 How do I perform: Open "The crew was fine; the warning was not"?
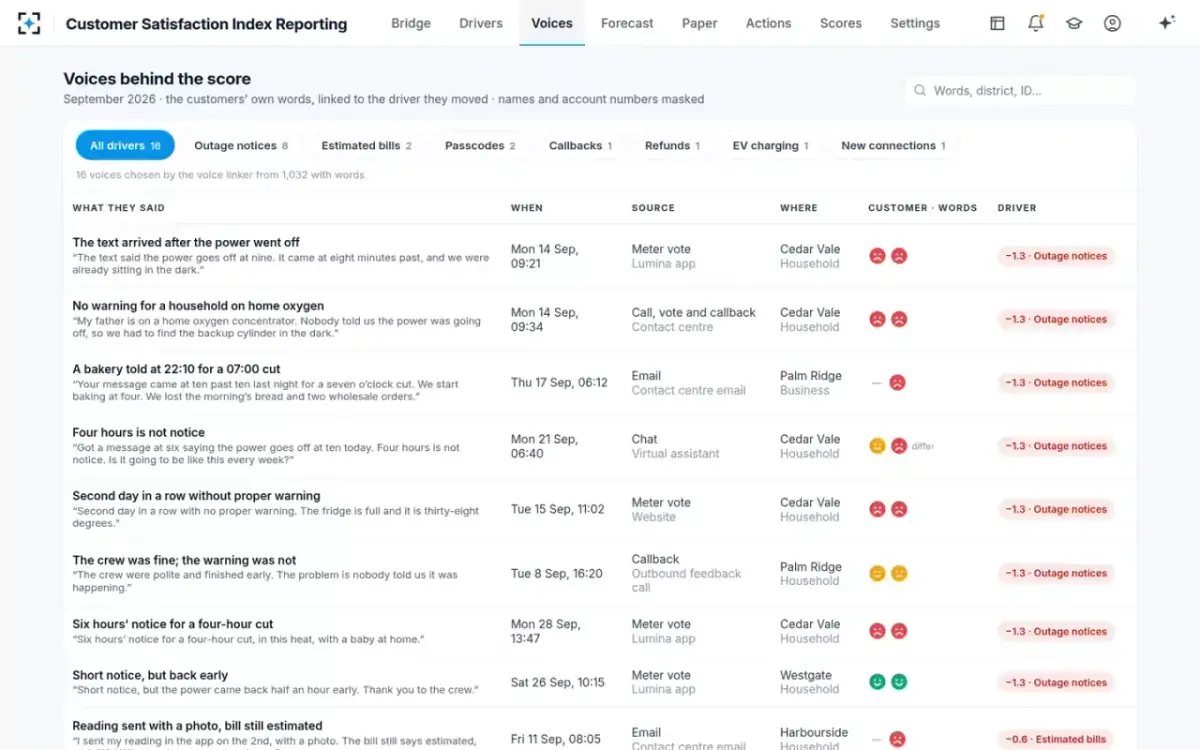[184, 560]
